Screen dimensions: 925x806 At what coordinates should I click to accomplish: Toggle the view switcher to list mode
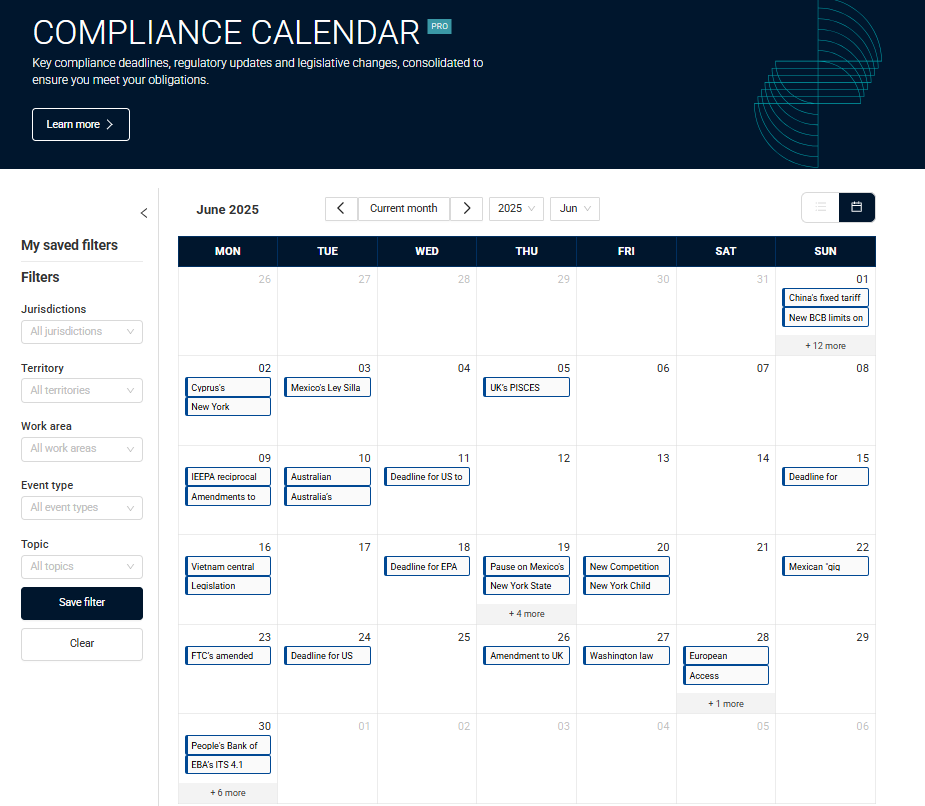click(x=819, y=207)
